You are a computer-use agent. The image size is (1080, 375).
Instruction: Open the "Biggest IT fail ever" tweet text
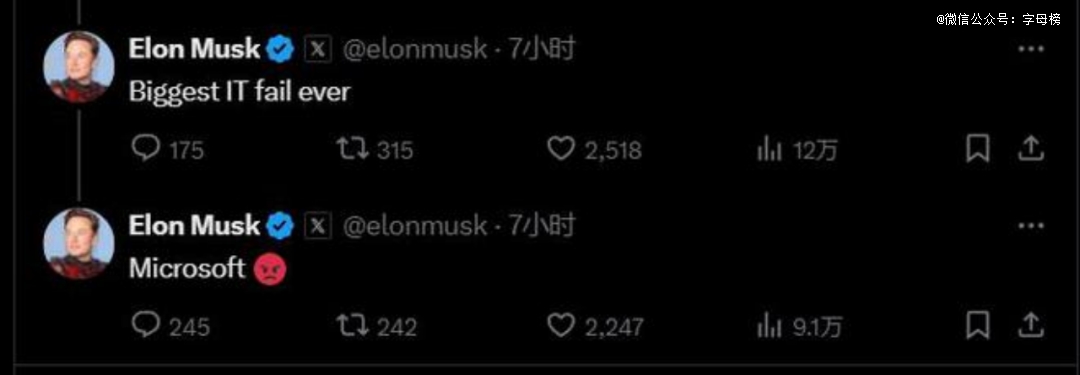click(240, 92)
